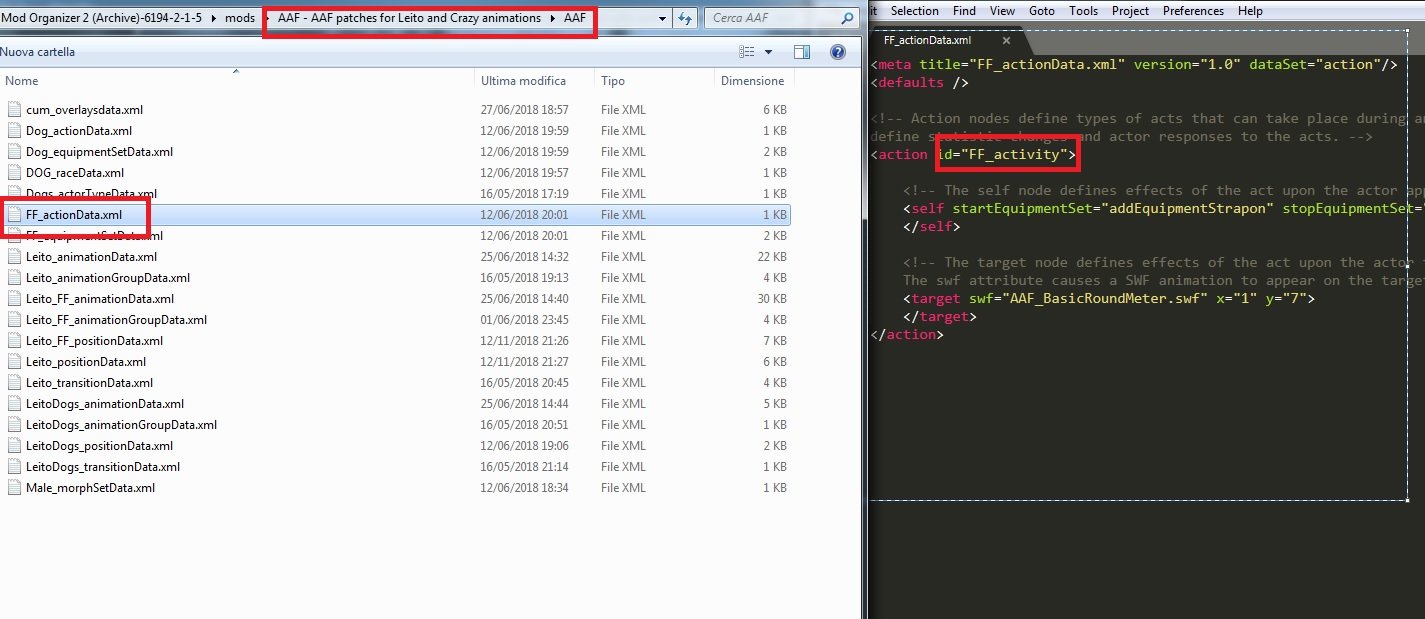Screen dimensions: 1425x619
Task: Click the Nuova cartella button
Action: tap(37, 52)
